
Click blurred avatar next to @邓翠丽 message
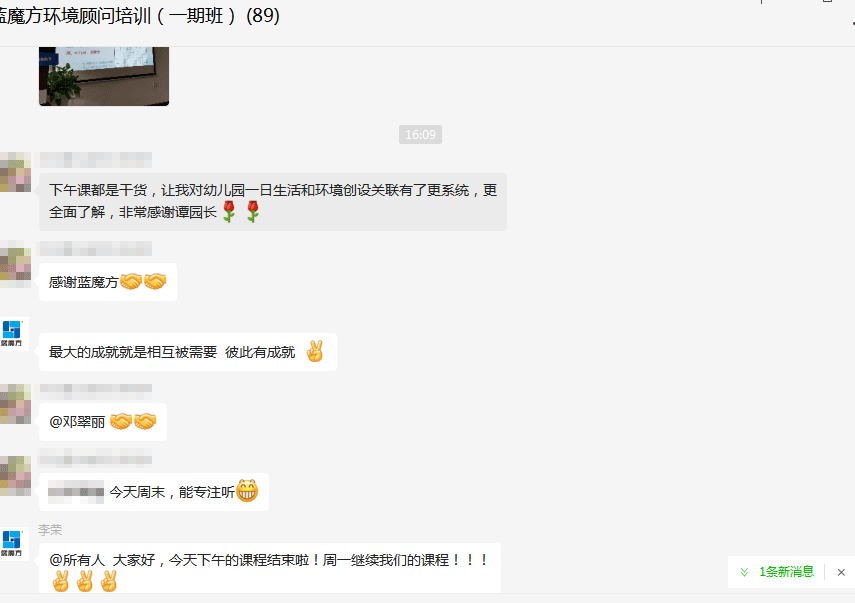click(x=15, y=403)
